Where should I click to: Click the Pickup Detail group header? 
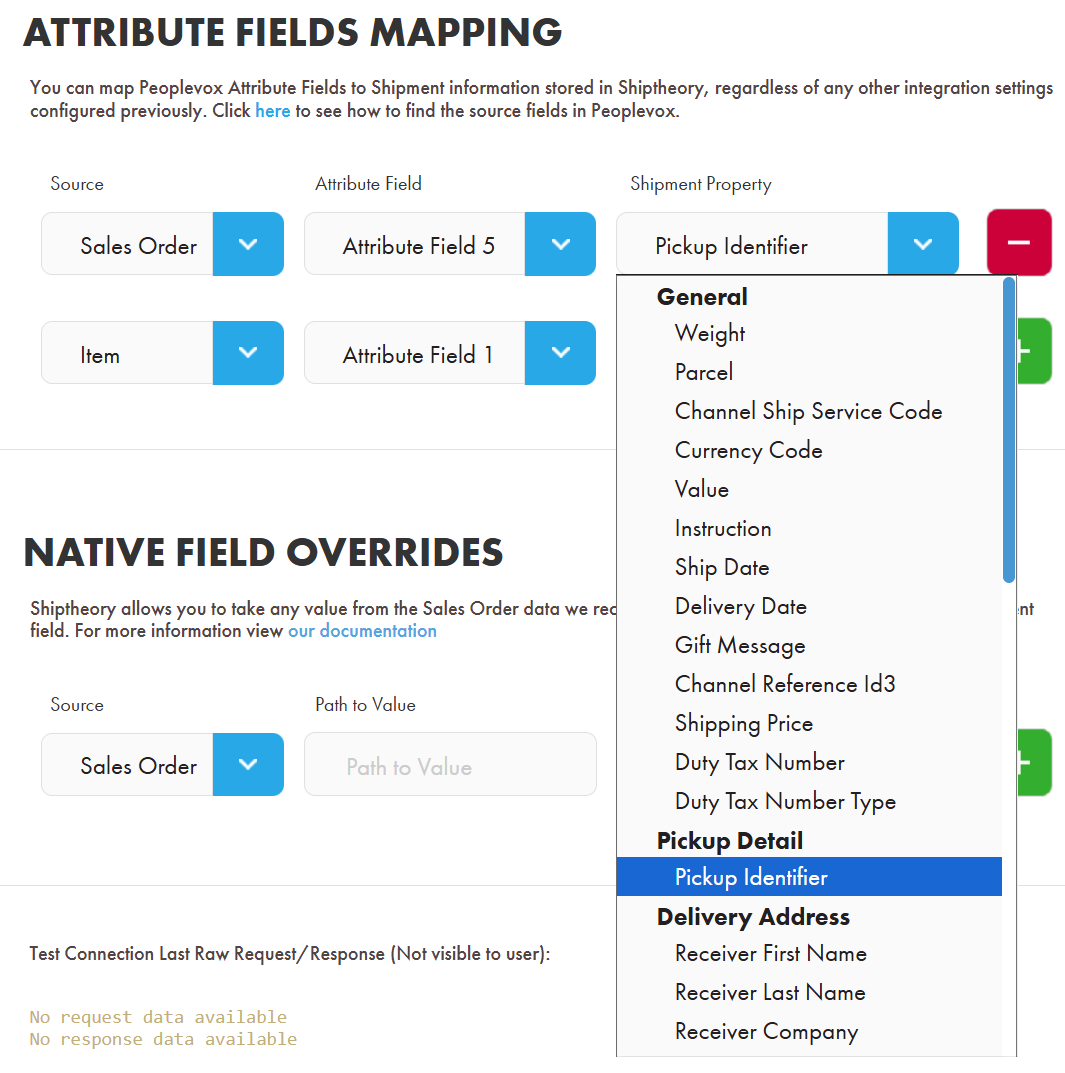[x=730, y=840]
